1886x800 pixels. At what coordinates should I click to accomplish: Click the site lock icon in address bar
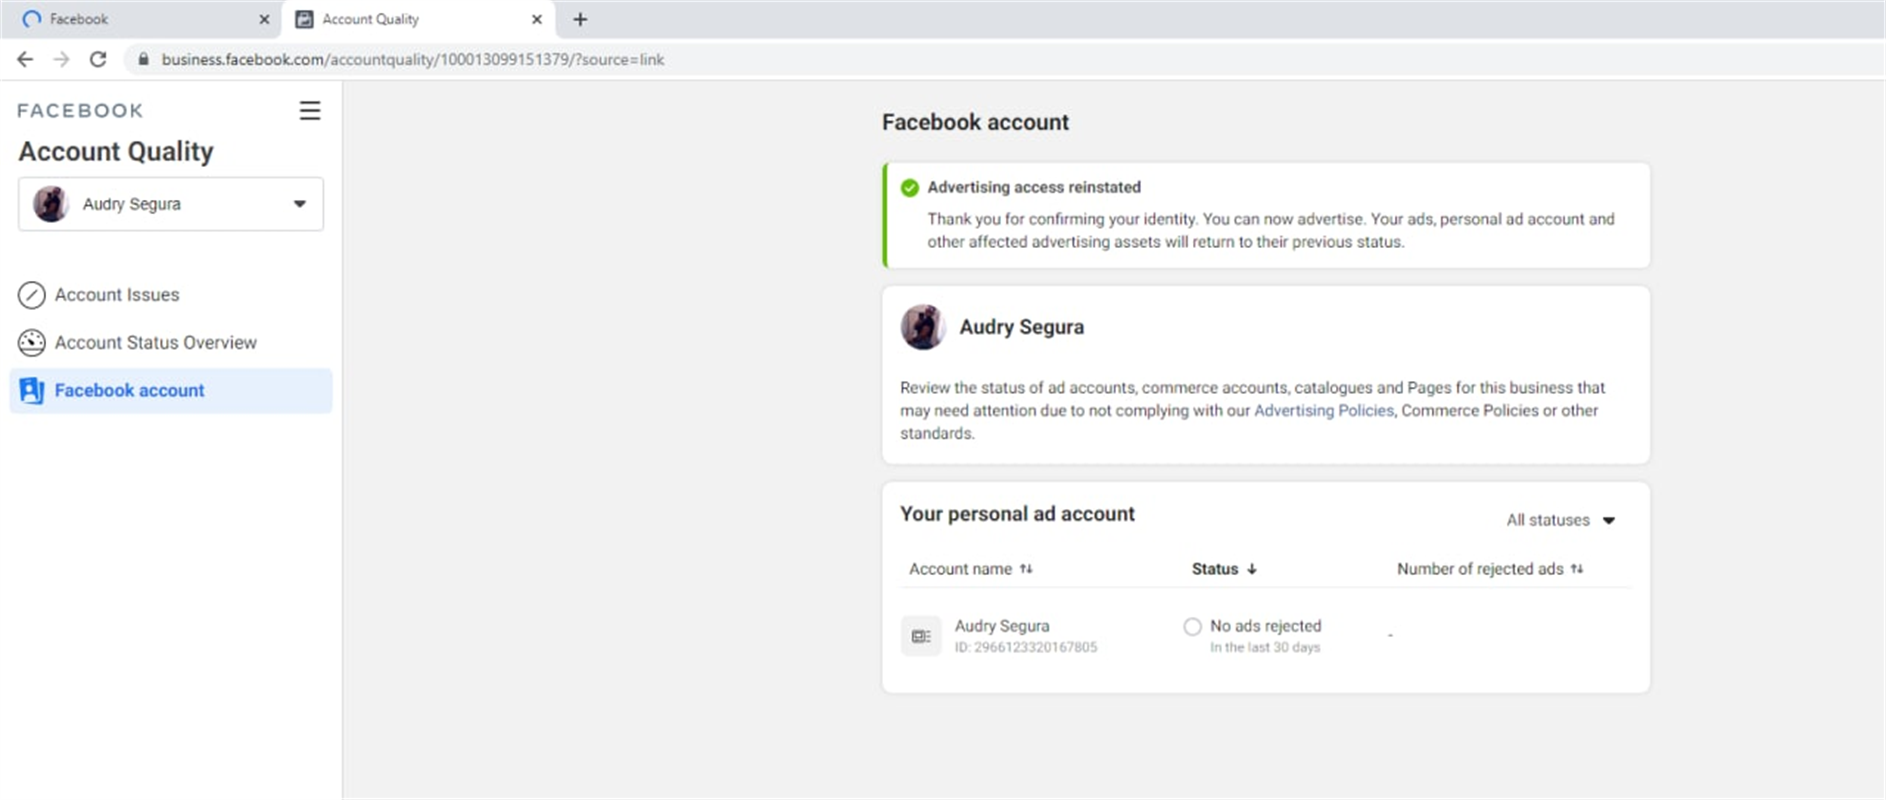pyautogui.click(x=143, y=59)
